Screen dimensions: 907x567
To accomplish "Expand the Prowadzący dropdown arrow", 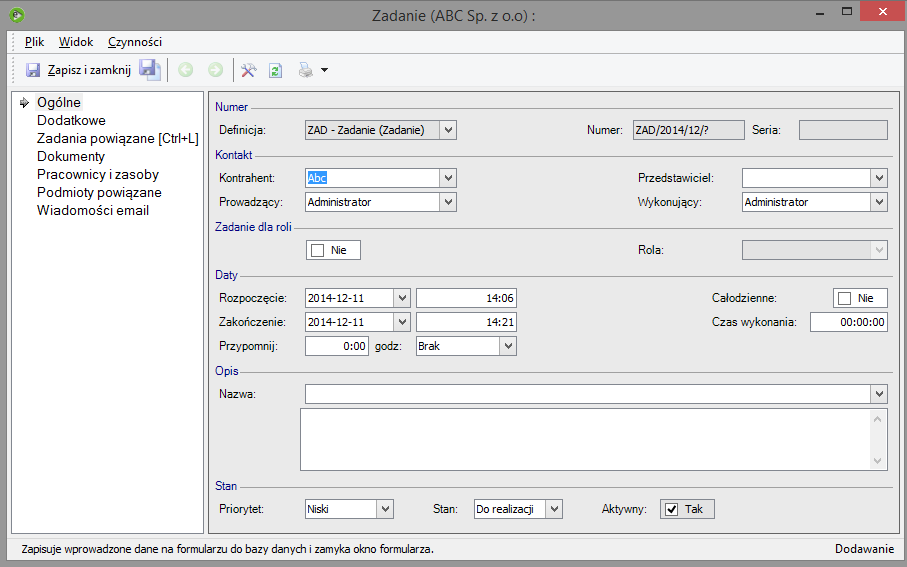I will pos(448,202).
